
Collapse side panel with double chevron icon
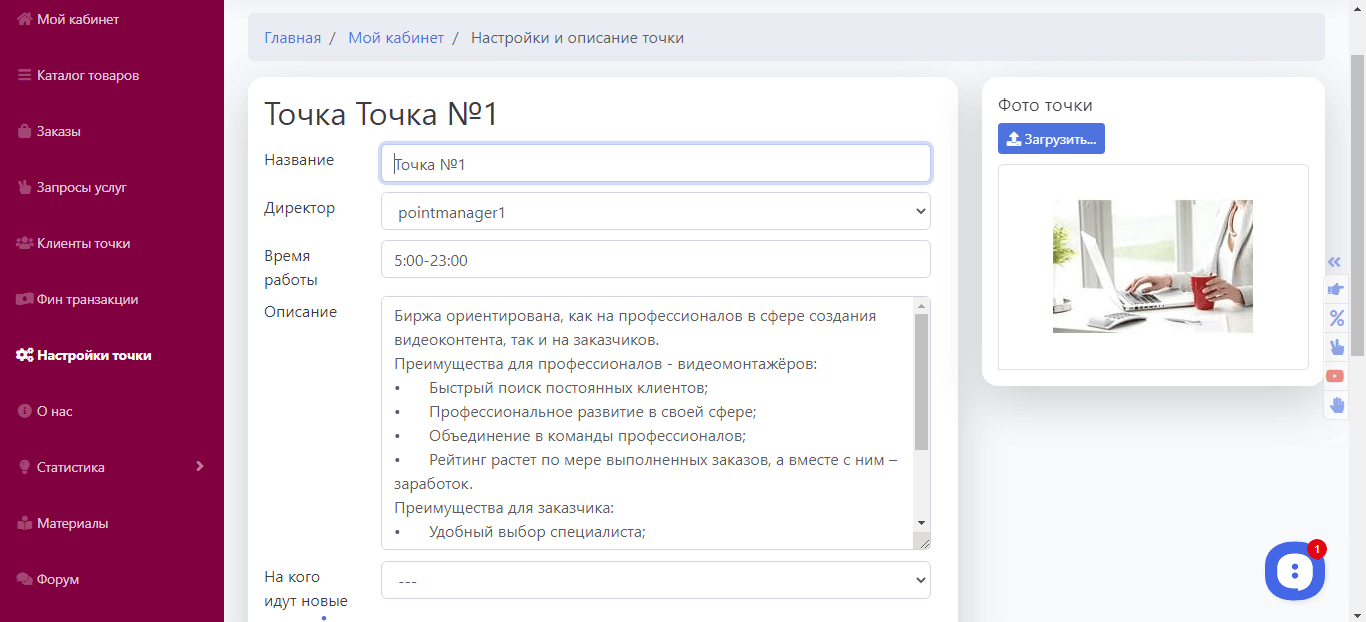pyautogui.click(x=1334, y=262)
